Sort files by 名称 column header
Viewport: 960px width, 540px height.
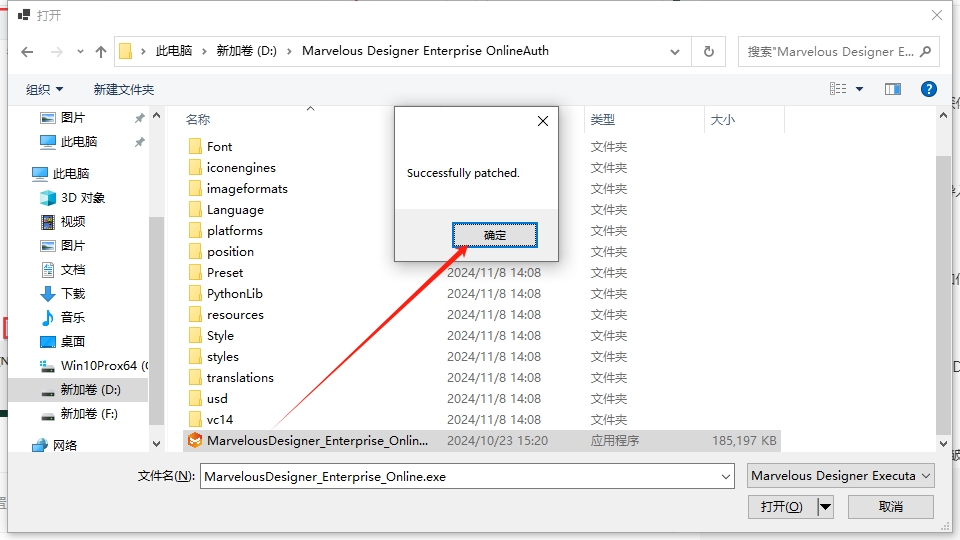(198, 119)
